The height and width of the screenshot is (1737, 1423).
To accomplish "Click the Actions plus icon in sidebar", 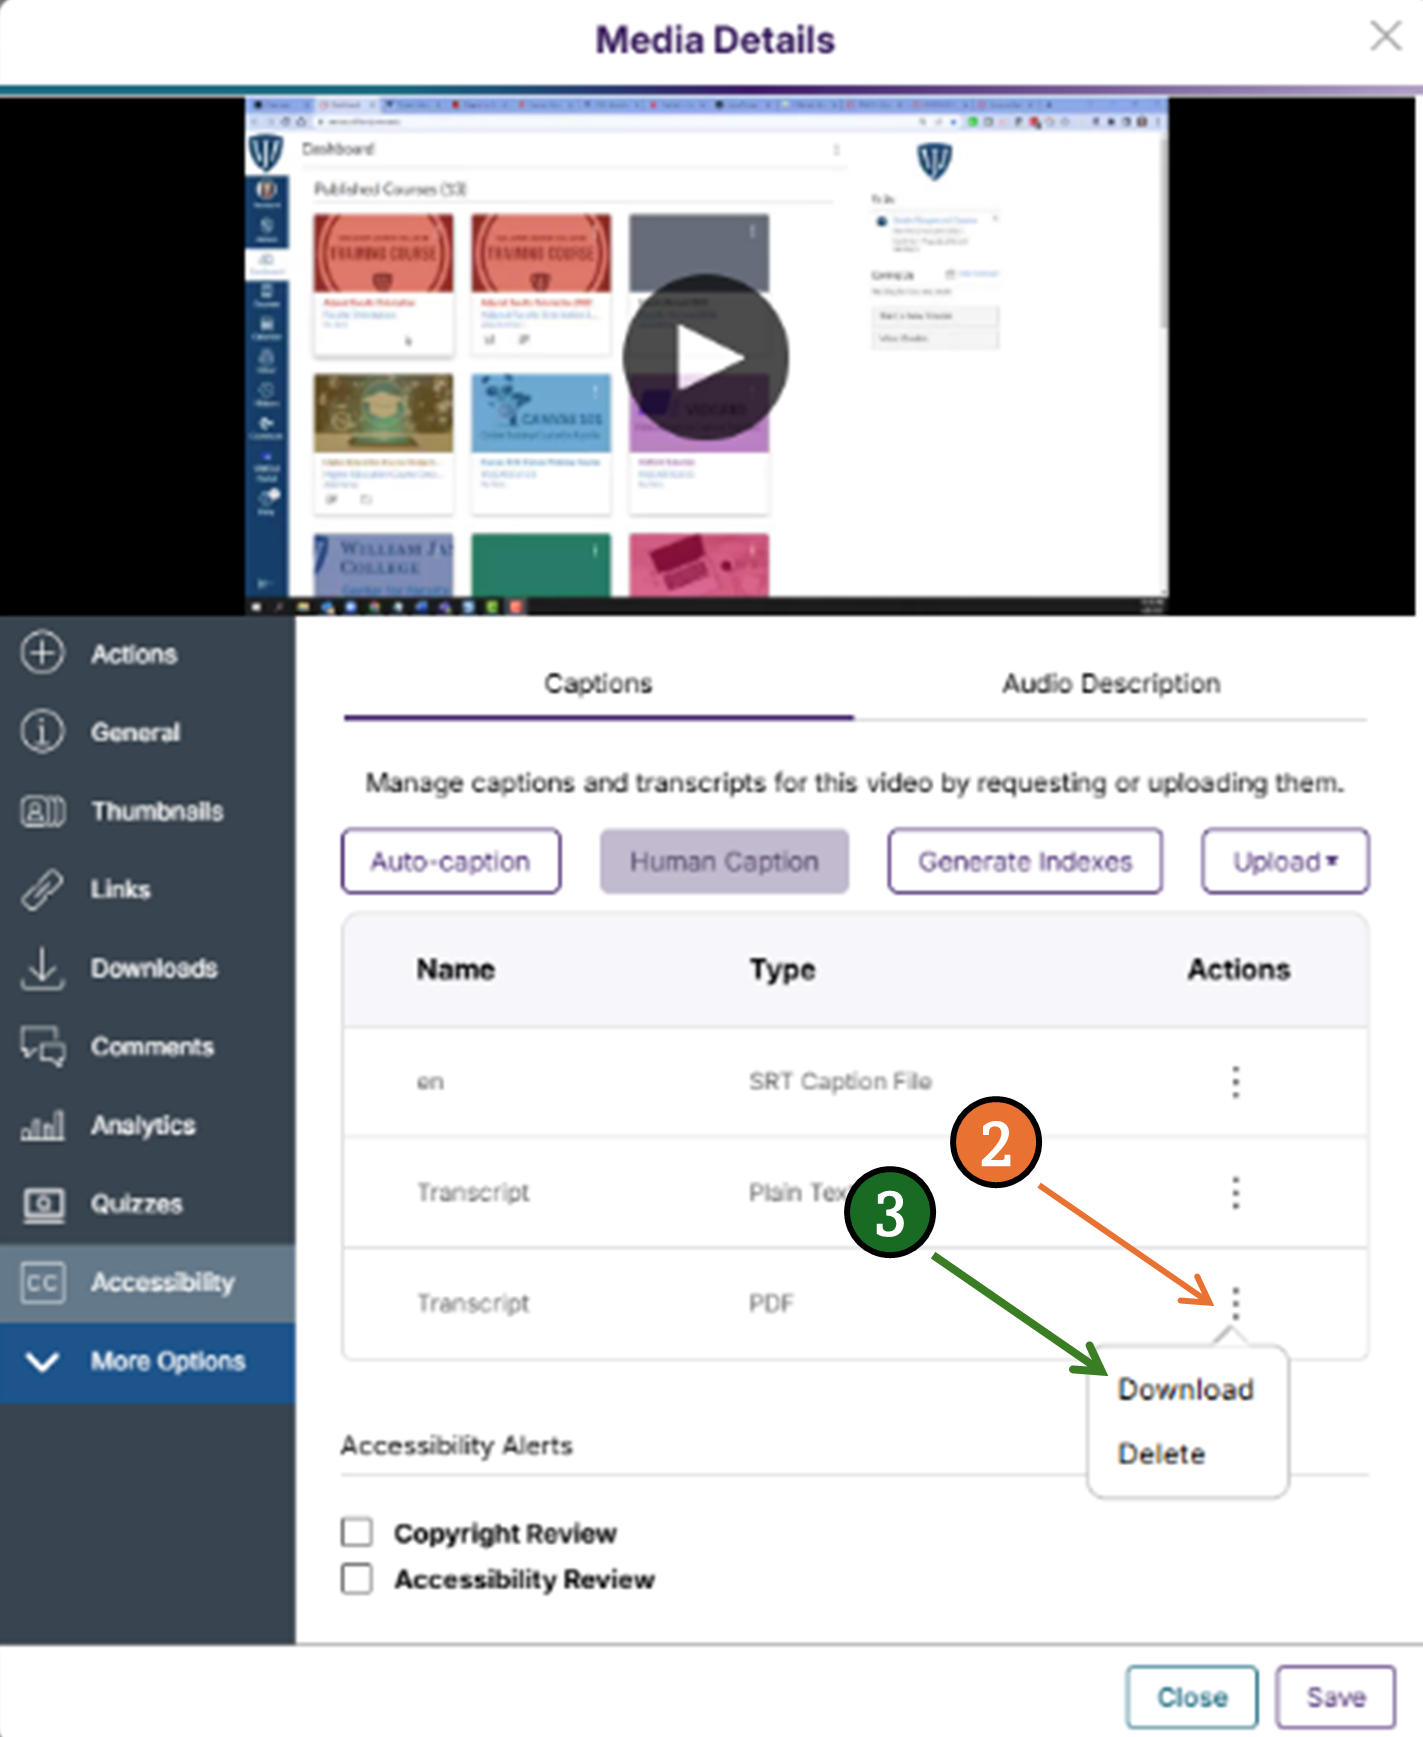I will click(x=42, y=653).
